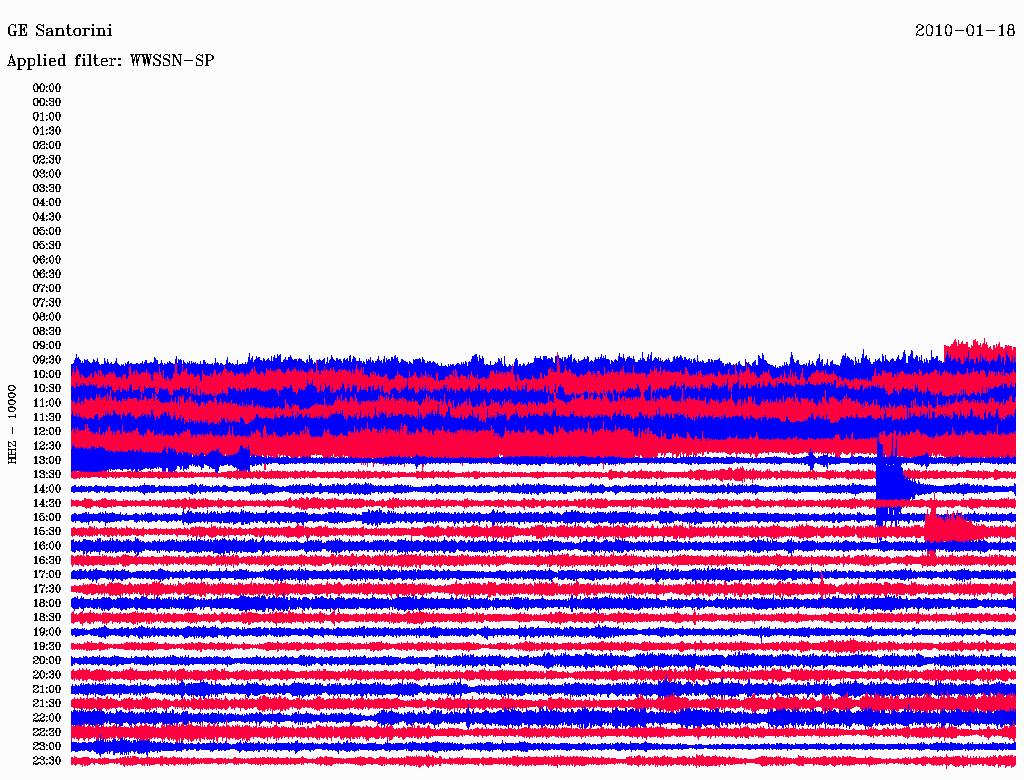The width and height of the screenshot is (1024, 780).
Task: Select the 00:30 time label
Action: click(46, 102)
